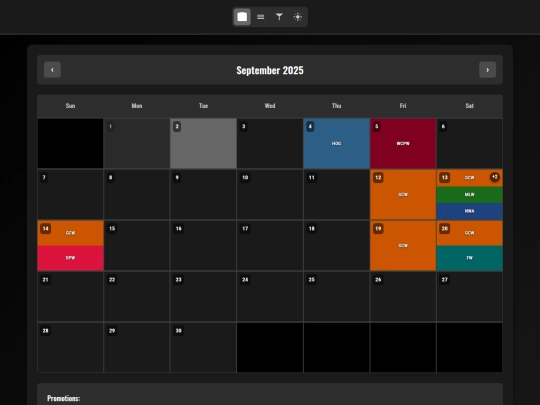This screenshot has height=405, width=540.
Task: Select the September 26 day cell
Action: pos(403,297)
